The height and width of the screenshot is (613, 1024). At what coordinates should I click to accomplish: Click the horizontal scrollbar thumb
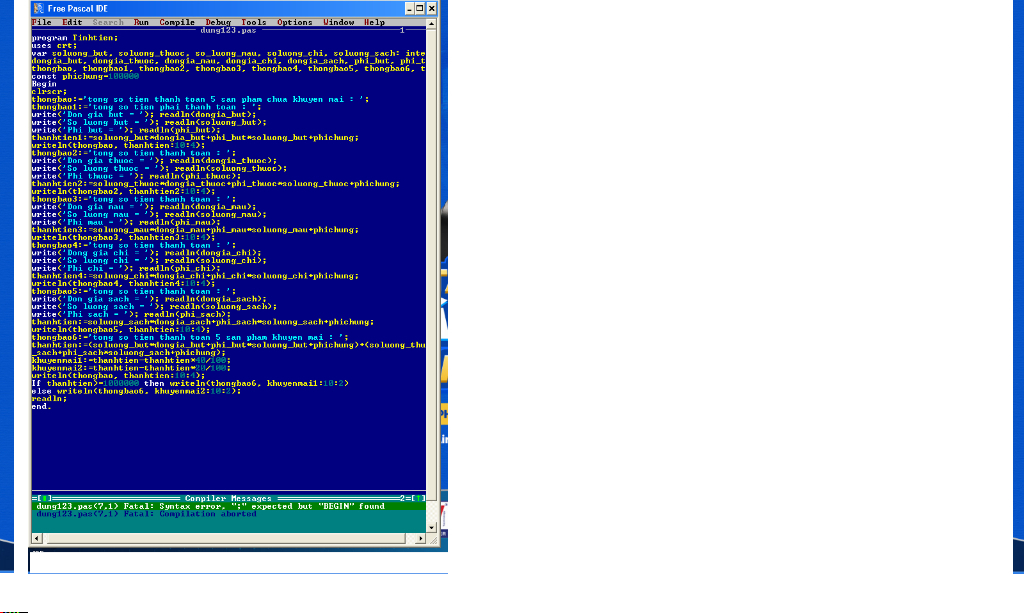click(x=226, y=539)
